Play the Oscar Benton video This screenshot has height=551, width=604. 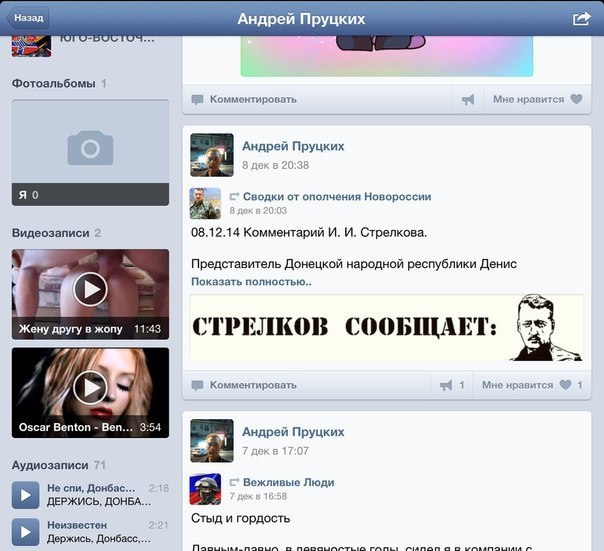(x=90, y=387)
